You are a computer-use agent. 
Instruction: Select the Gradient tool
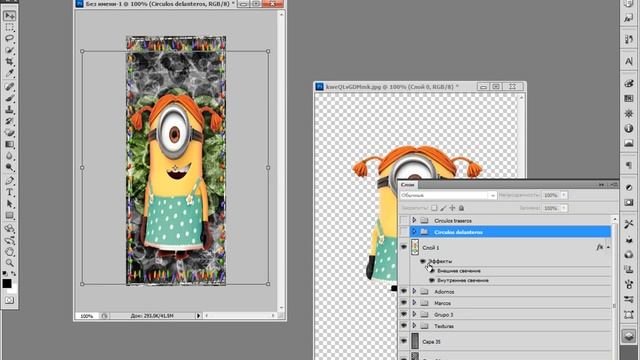(9, 144)
